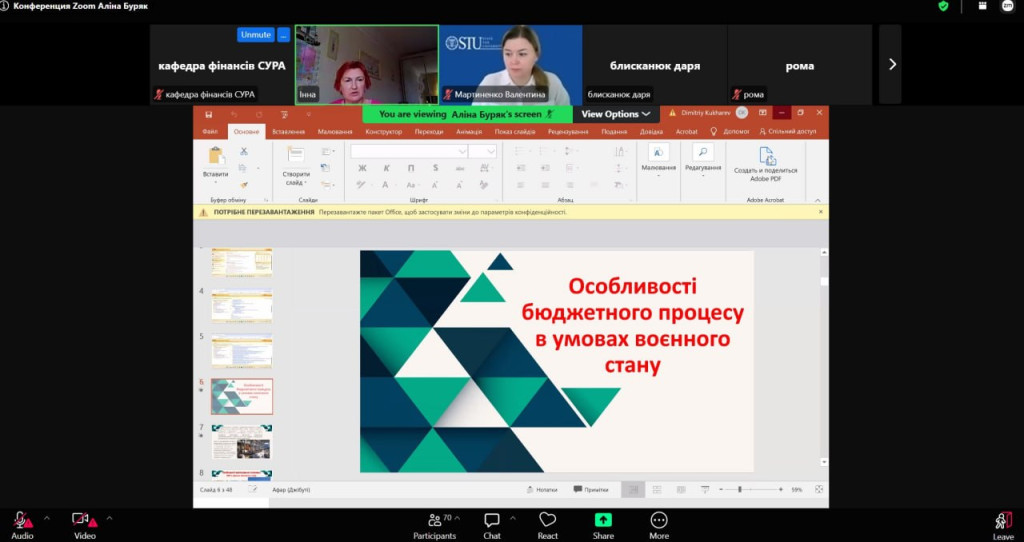Click the Create slide (Створити слайд) icon
Screen dimensions: 1024x542
coord(296,155)
